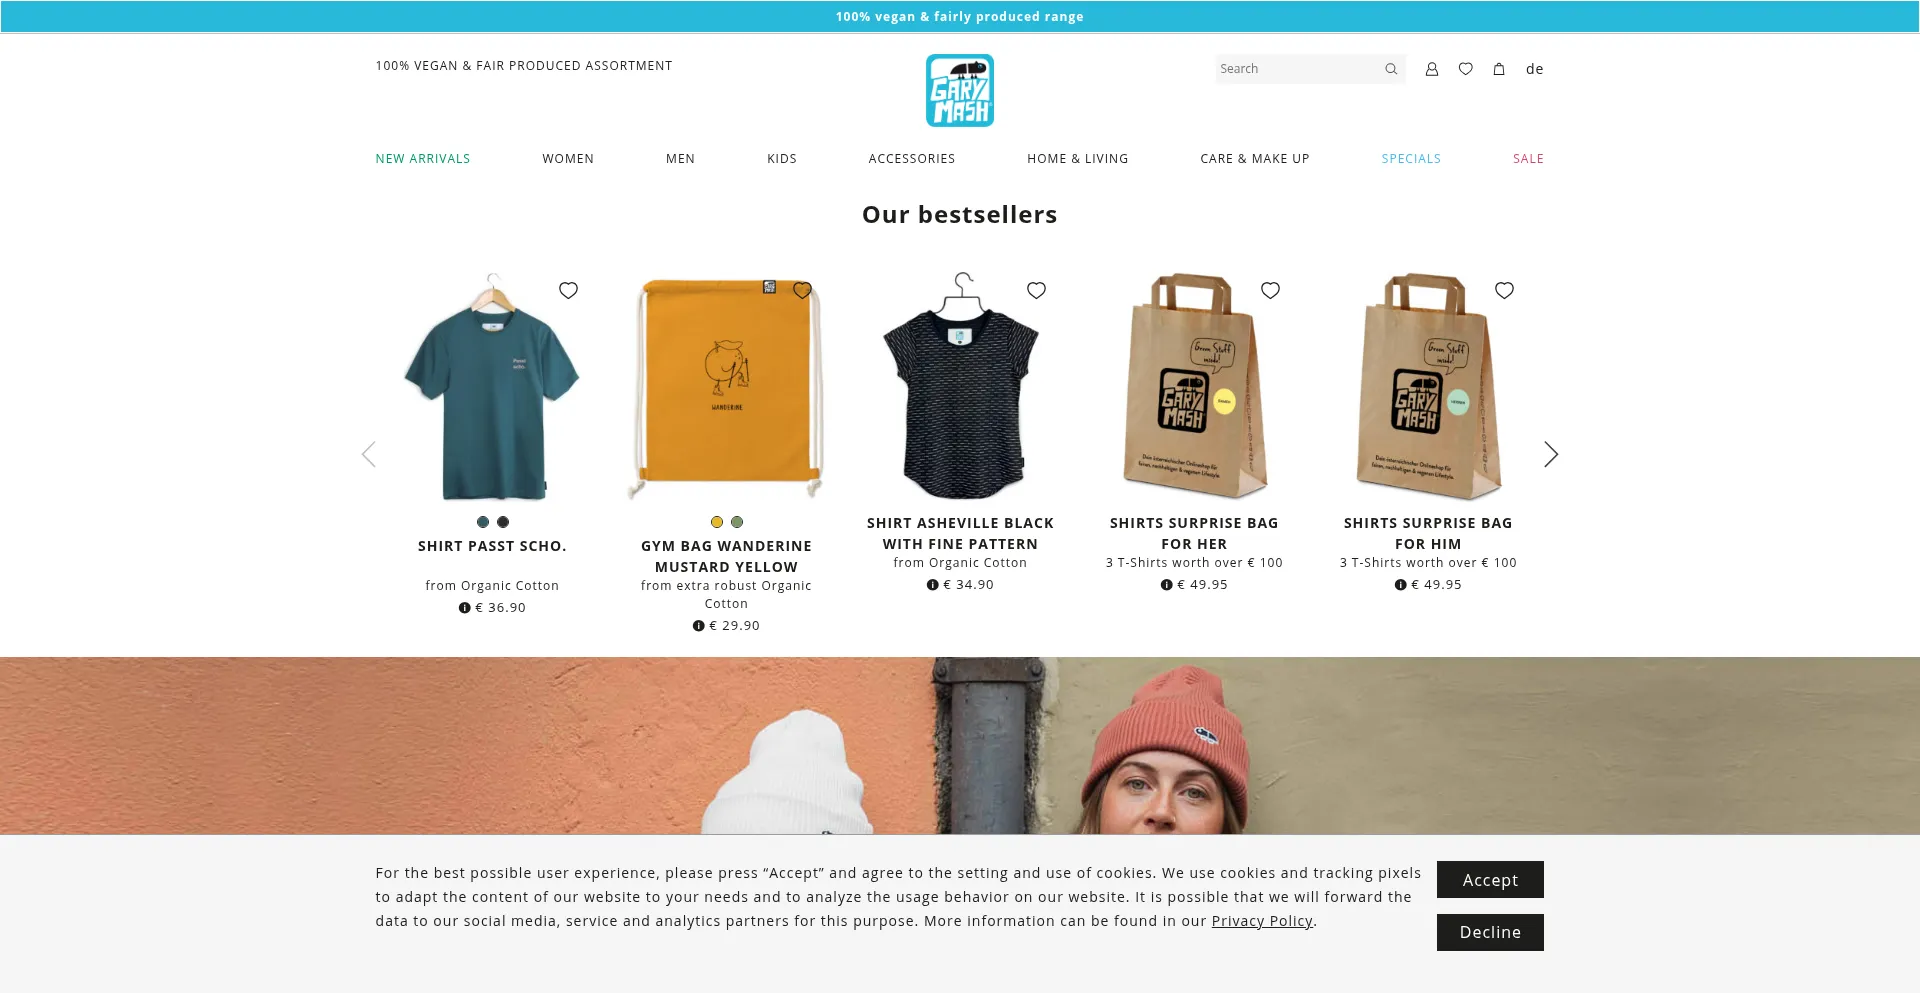Open the wishlist heart in header
1920x993 pixels.
pos(1465,69)
